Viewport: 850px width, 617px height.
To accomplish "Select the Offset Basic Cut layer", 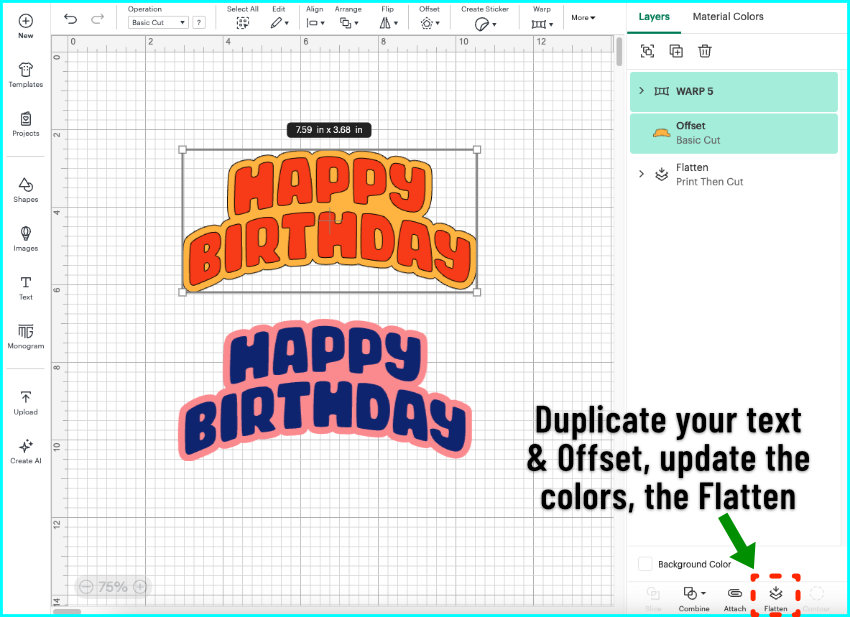I will [x=733, y=133].
